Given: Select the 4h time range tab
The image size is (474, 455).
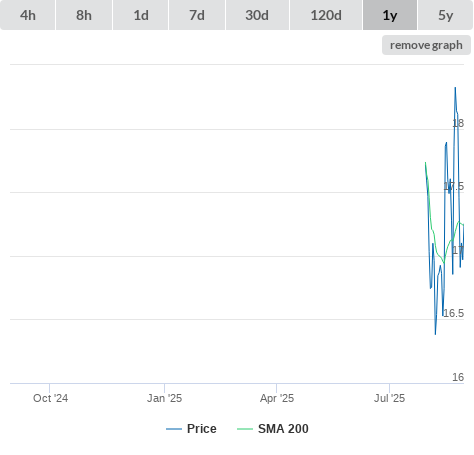Looking at the screenshot, I should click(28, 15).
